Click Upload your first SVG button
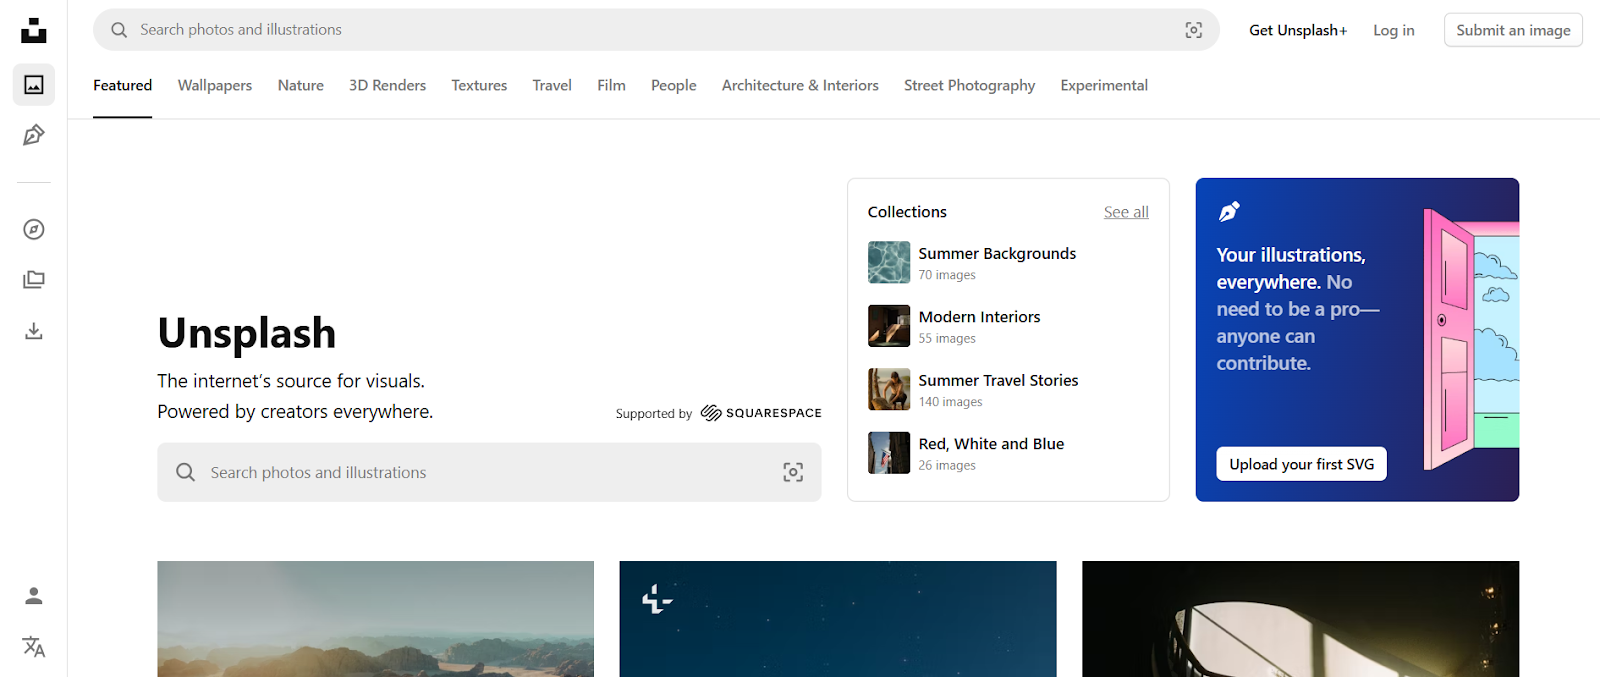This screenshot has width=1600, height=677. pos(1301,464)
